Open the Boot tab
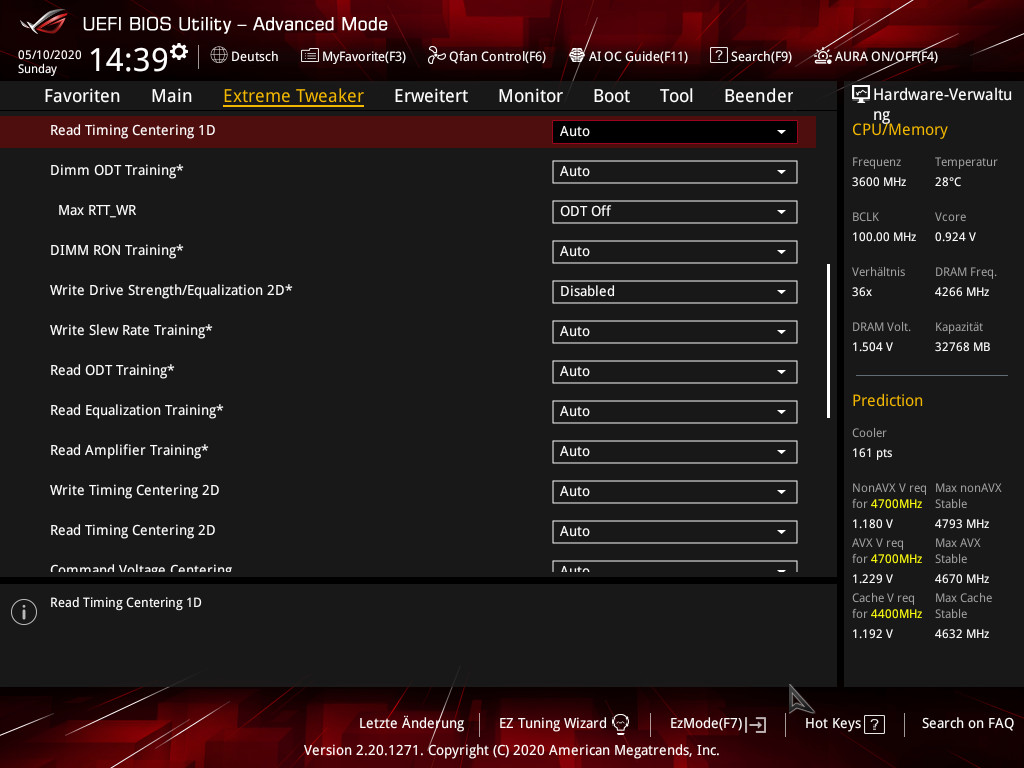Image resolution: width=1024 pixels, height=768 pixels. pos(611,96)
